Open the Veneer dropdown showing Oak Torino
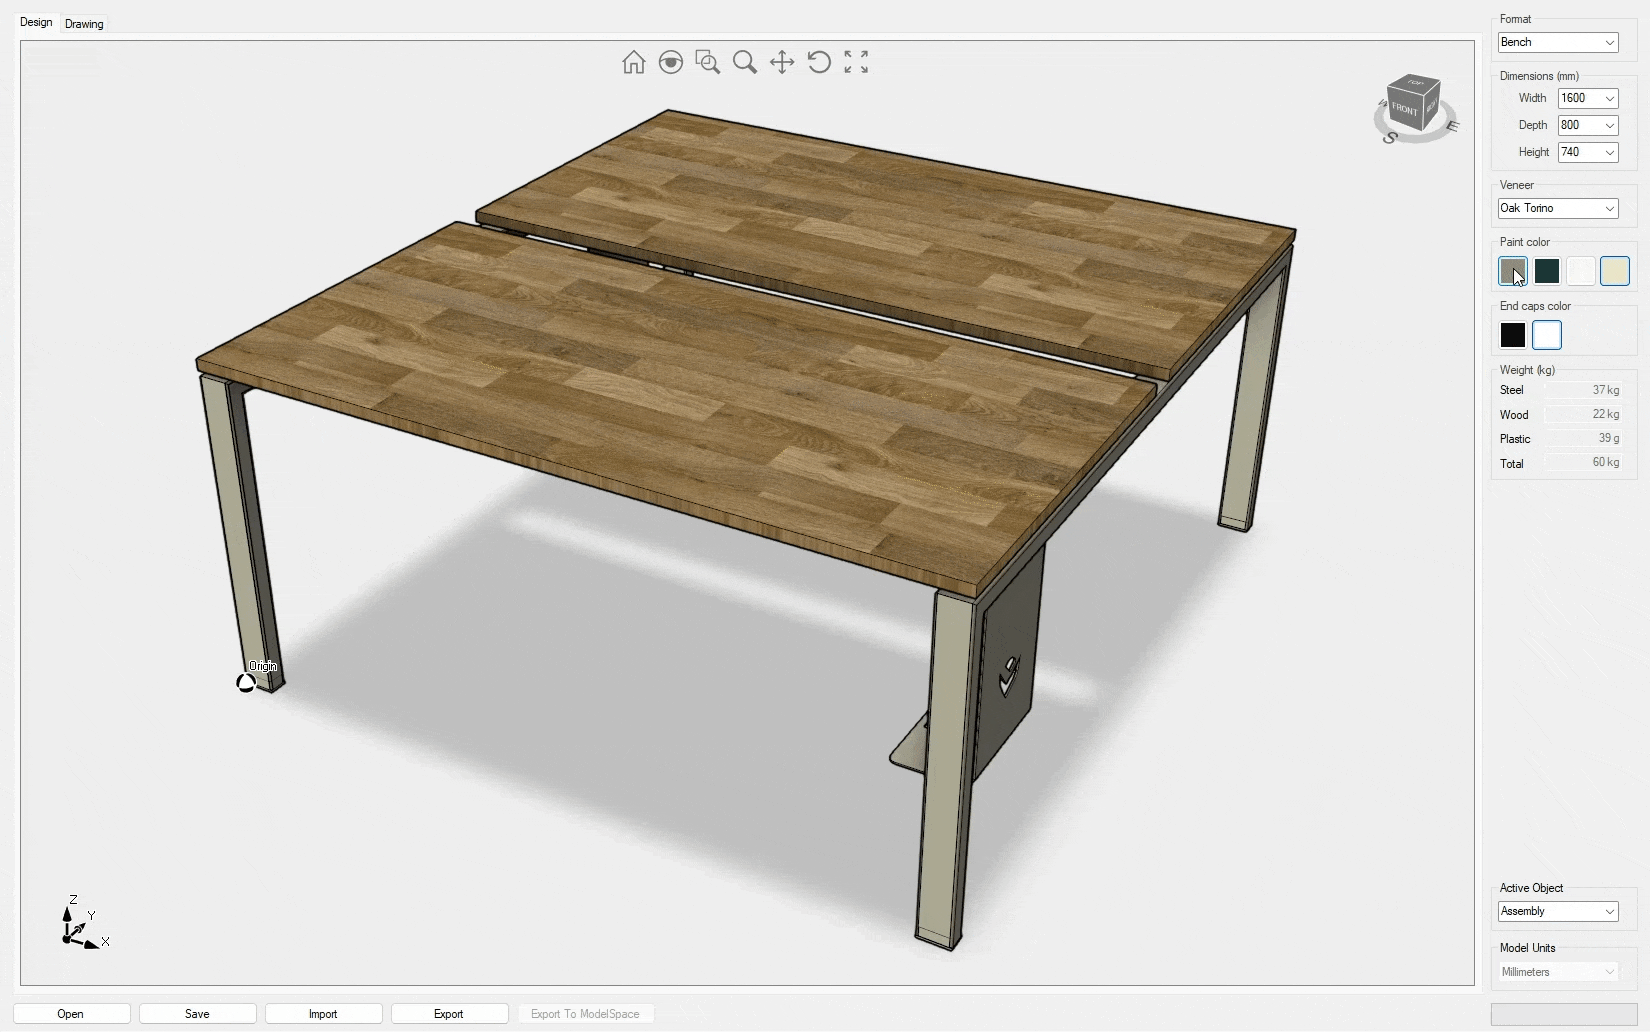 1557,208
